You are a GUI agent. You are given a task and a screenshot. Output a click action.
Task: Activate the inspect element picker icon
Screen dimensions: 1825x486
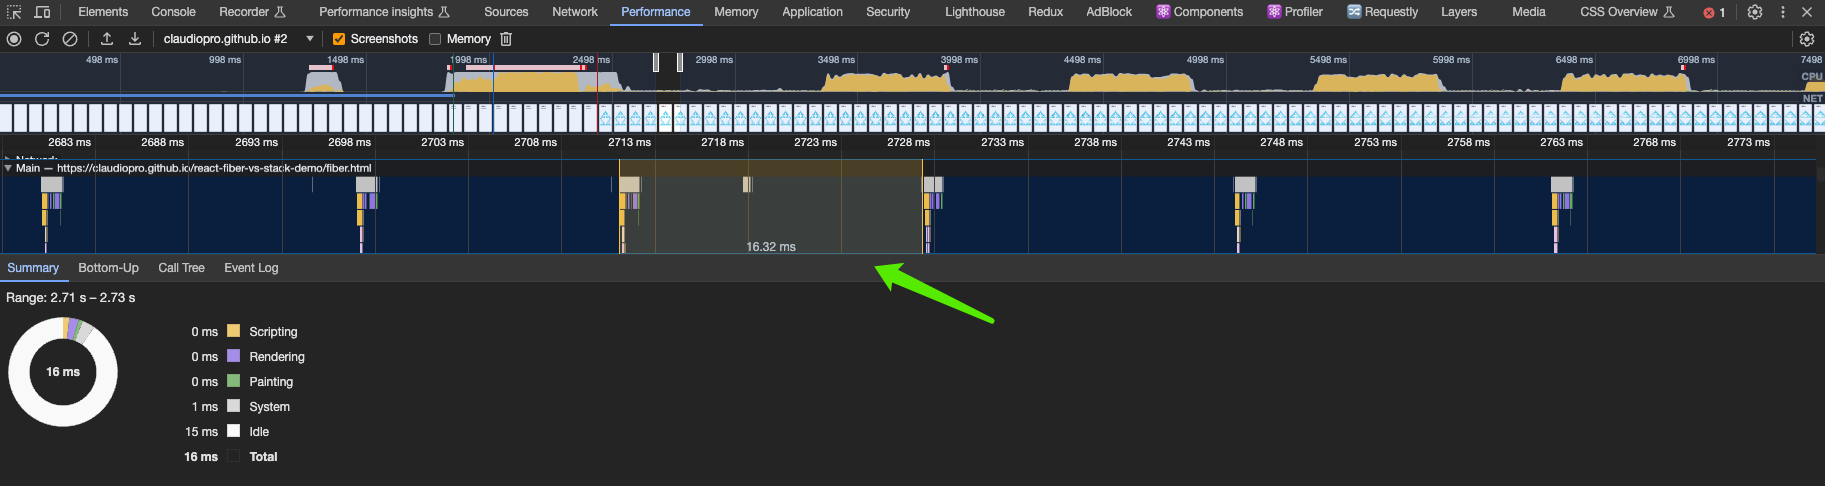(14, 12)
